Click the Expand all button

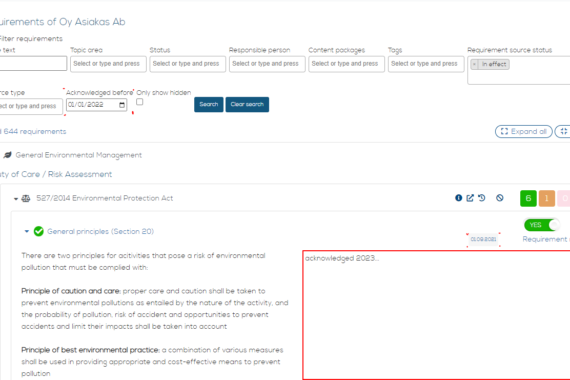524,132
